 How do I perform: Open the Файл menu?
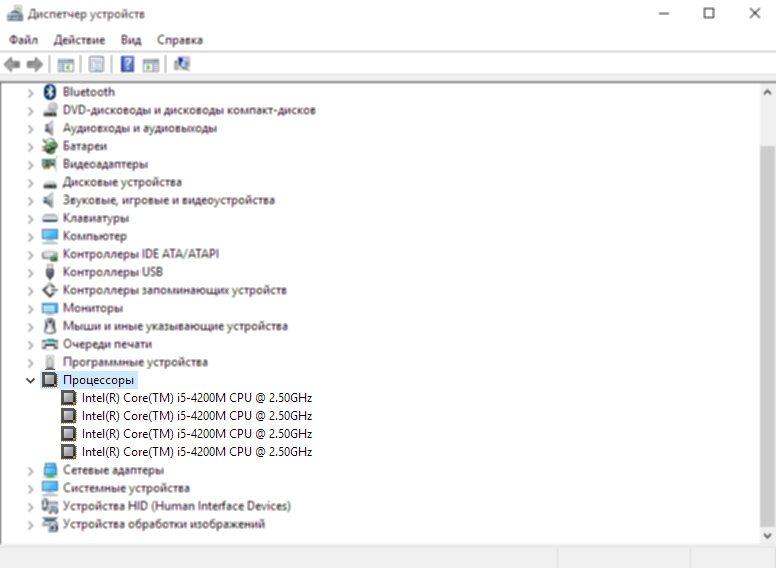(x=23, y=40)
